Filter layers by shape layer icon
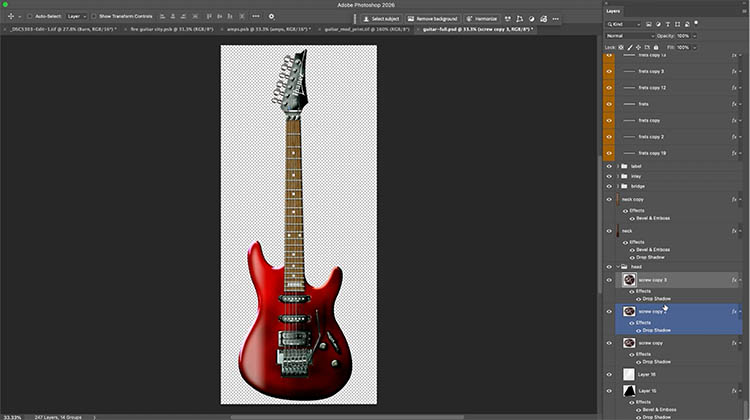The height and width of the screenshot is (420, 750). 677,24
